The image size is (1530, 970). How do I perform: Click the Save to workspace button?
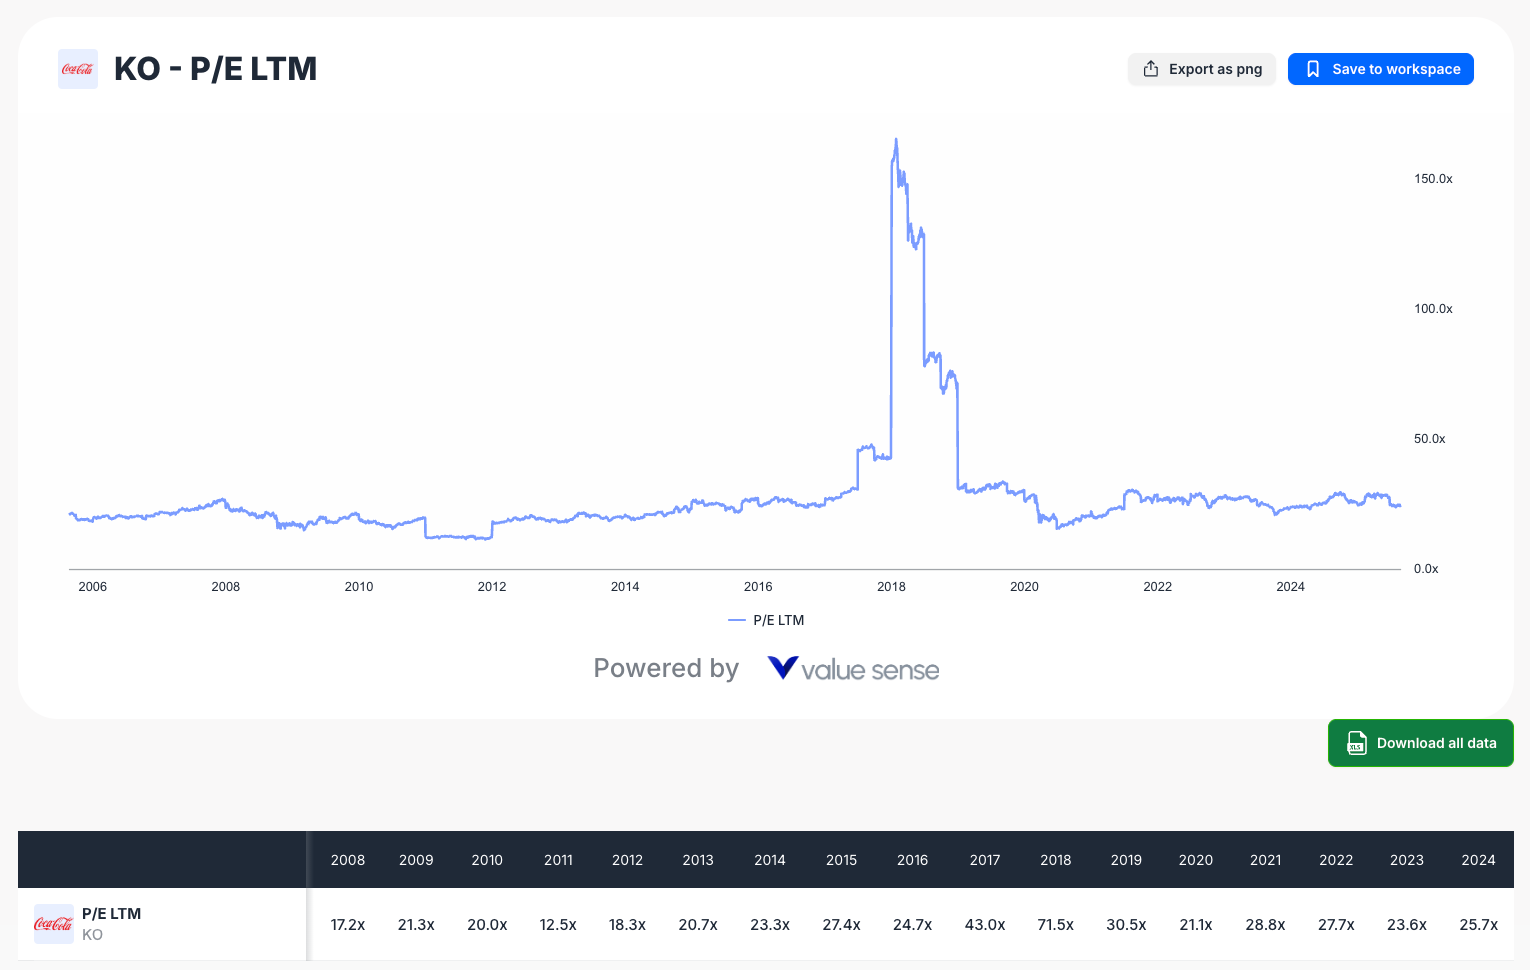[x=1380, y=69]
